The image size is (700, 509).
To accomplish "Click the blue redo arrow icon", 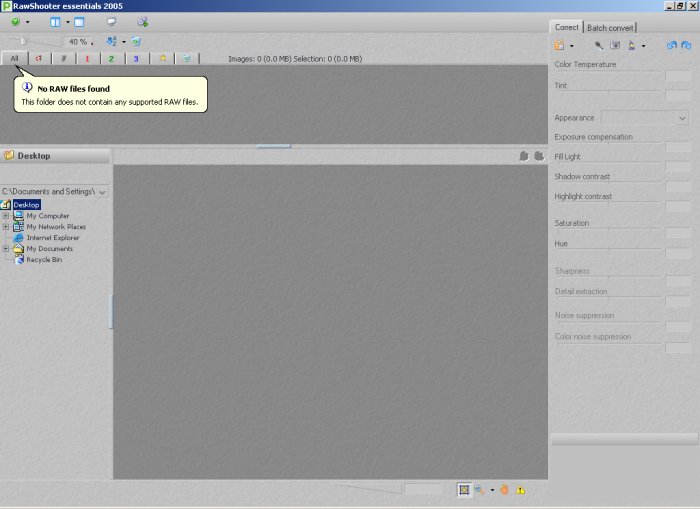I will click(687, 45).
